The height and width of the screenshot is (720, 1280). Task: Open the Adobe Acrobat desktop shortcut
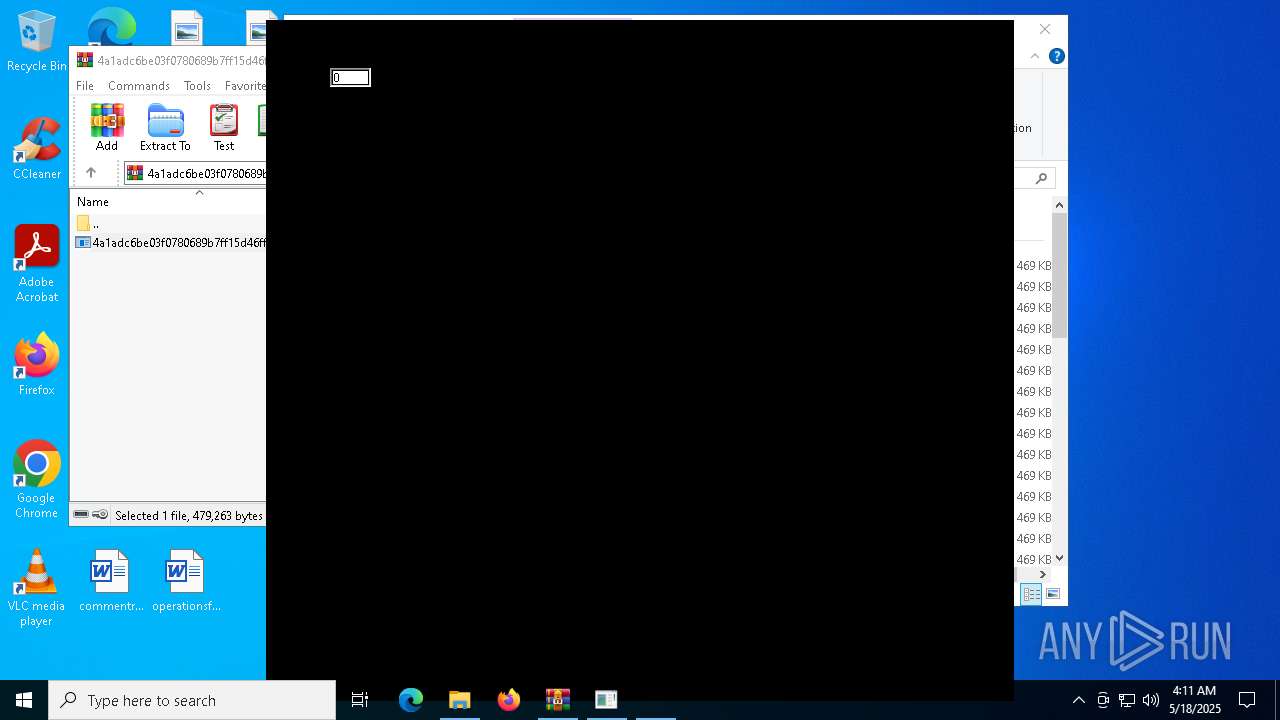37,264
